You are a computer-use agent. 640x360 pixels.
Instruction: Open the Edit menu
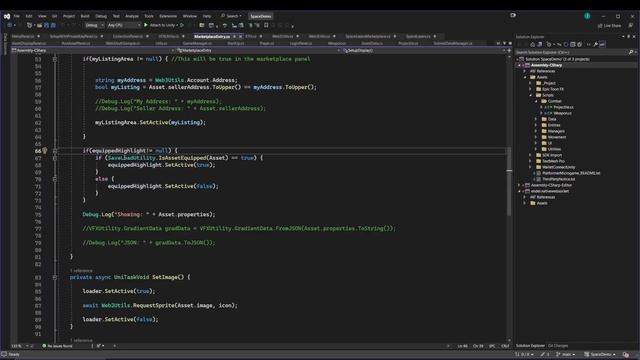click(x=29, y=16)
